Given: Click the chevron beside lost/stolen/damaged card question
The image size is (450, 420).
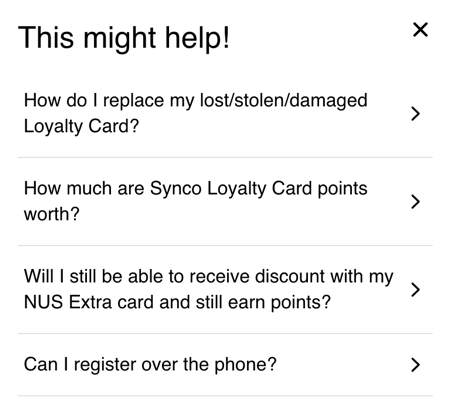Looking at the screenshot, I should tap(415, 114).
